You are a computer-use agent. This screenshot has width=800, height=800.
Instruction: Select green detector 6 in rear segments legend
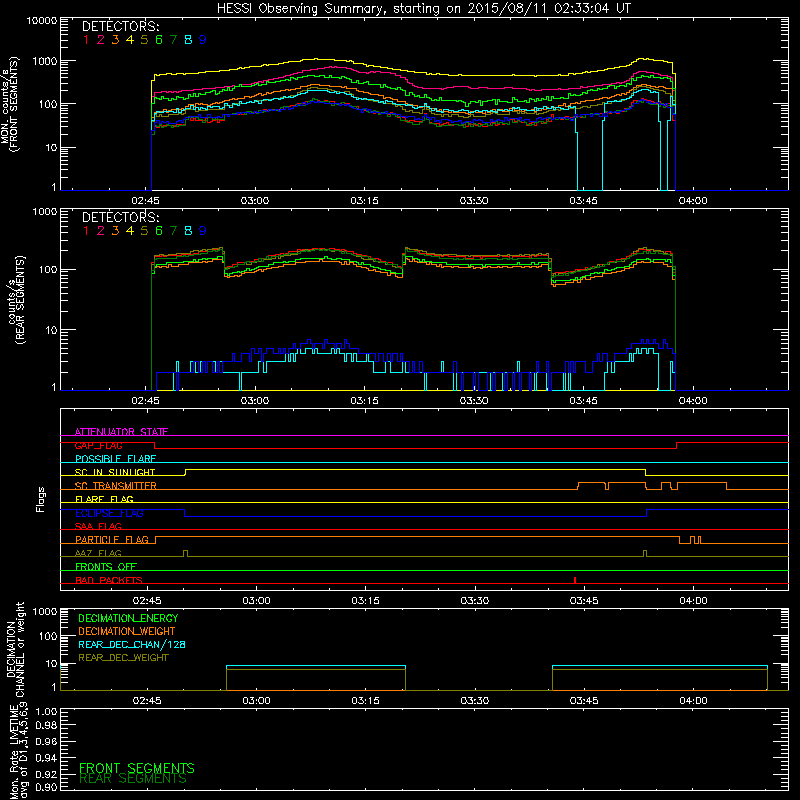point(159,231)
